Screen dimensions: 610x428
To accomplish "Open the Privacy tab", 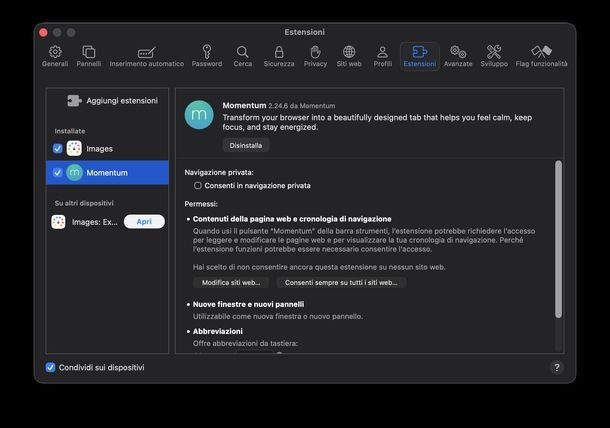I will click(315, 56).
